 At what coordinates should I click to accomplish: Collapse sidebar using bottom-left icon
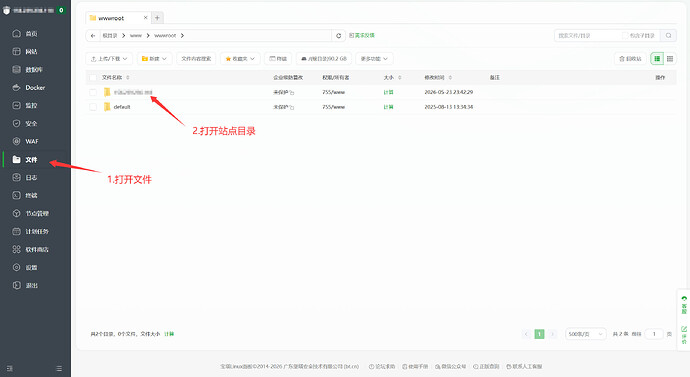10,369
